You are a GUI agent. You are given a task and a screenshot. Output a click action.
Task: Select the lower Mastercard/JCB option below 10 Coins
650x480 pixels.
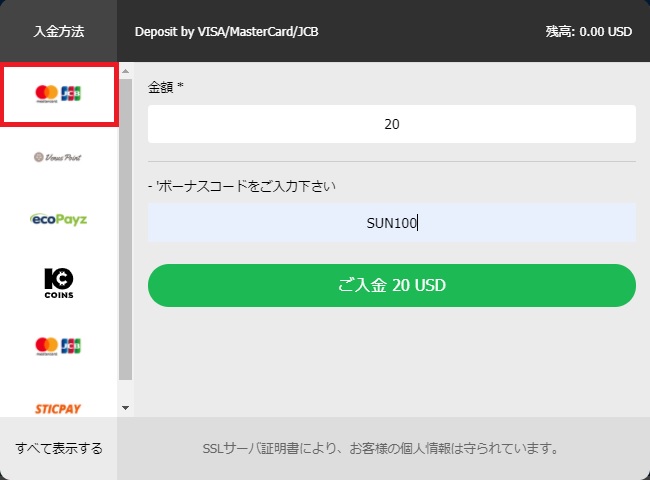point(58,345)
